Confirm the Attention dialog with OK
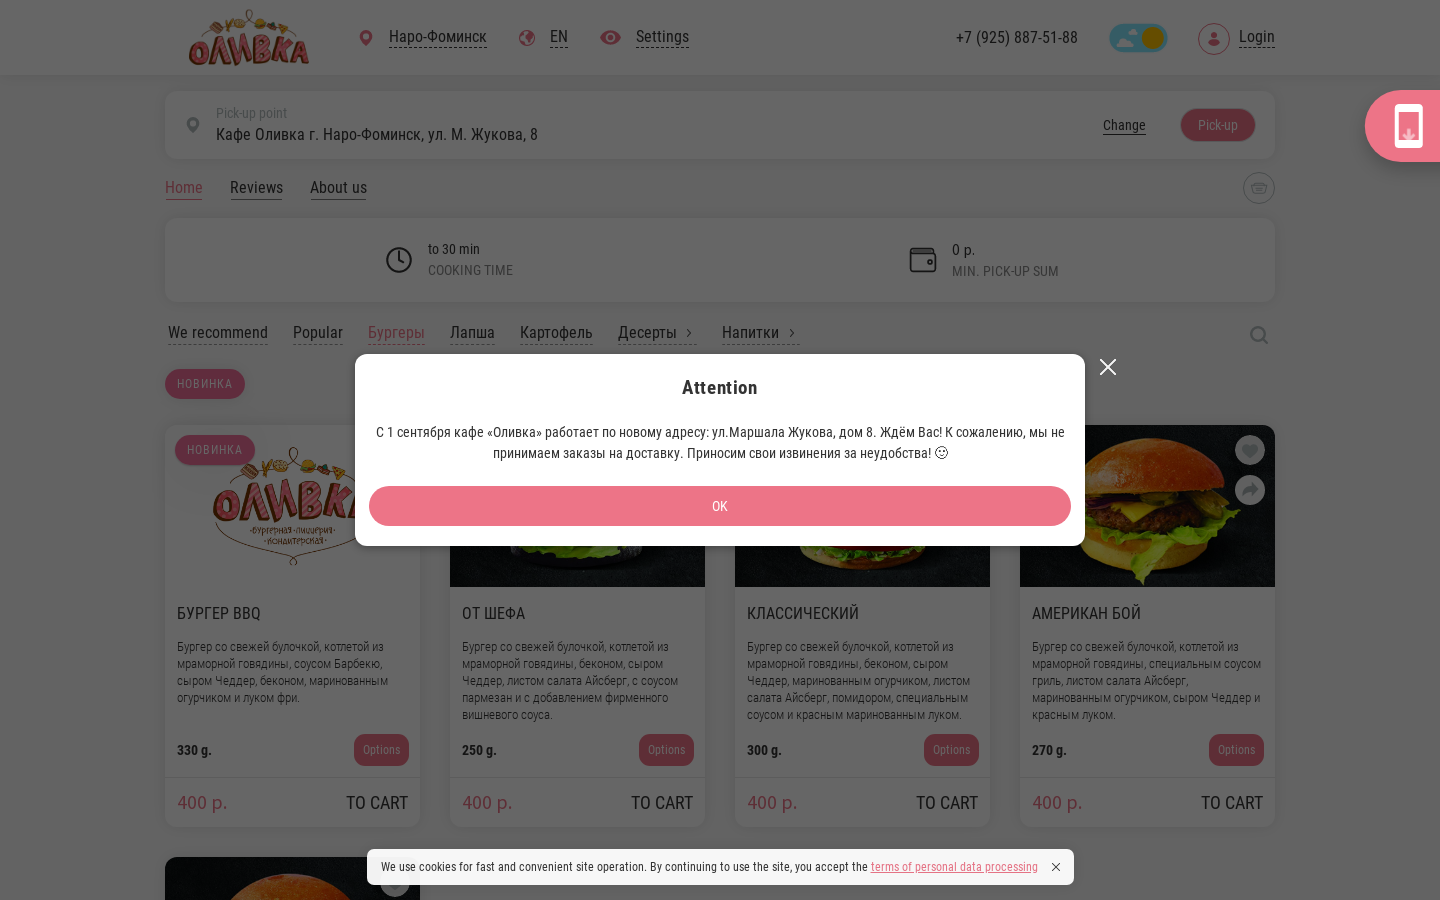Screen dimensions: 1440x900 (x=720, y=506)
